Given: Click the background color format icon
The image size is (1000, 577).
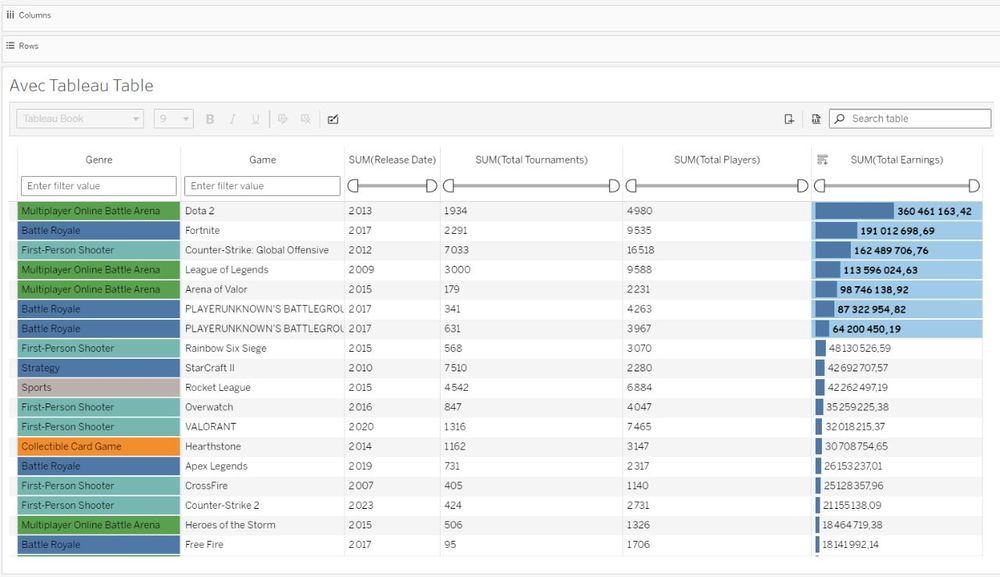Looking at the screenshot, I should click(305, 119).
